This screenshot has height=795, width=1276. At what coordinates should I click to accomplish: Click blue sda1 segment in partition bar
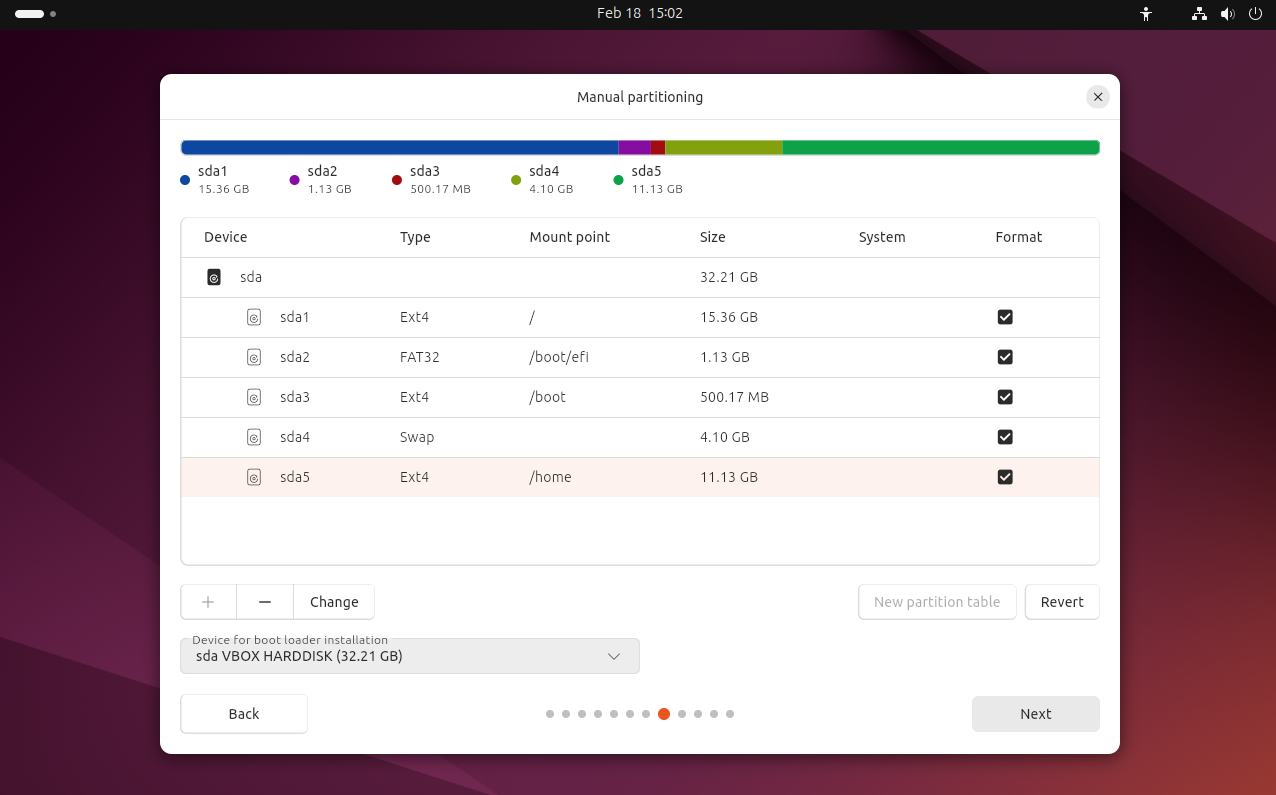[x=400, y=147]
